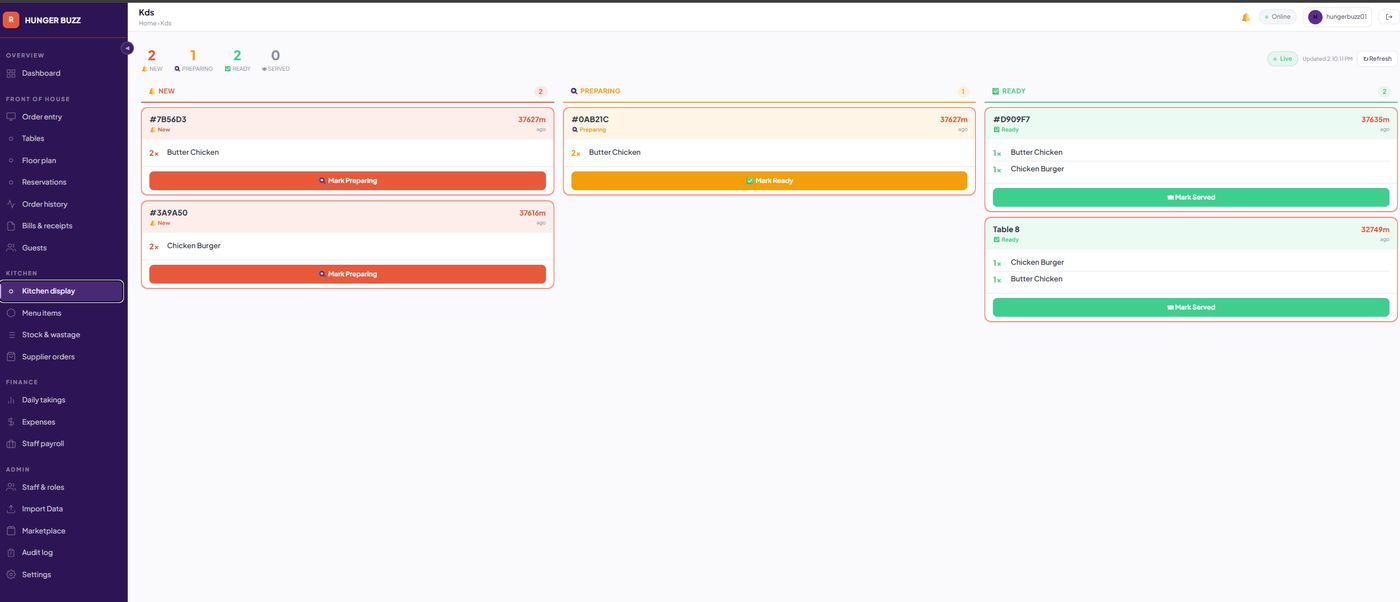Click the PREPARING column count badge
Screen dimensions: 1400x602
[x=963, y=91]
